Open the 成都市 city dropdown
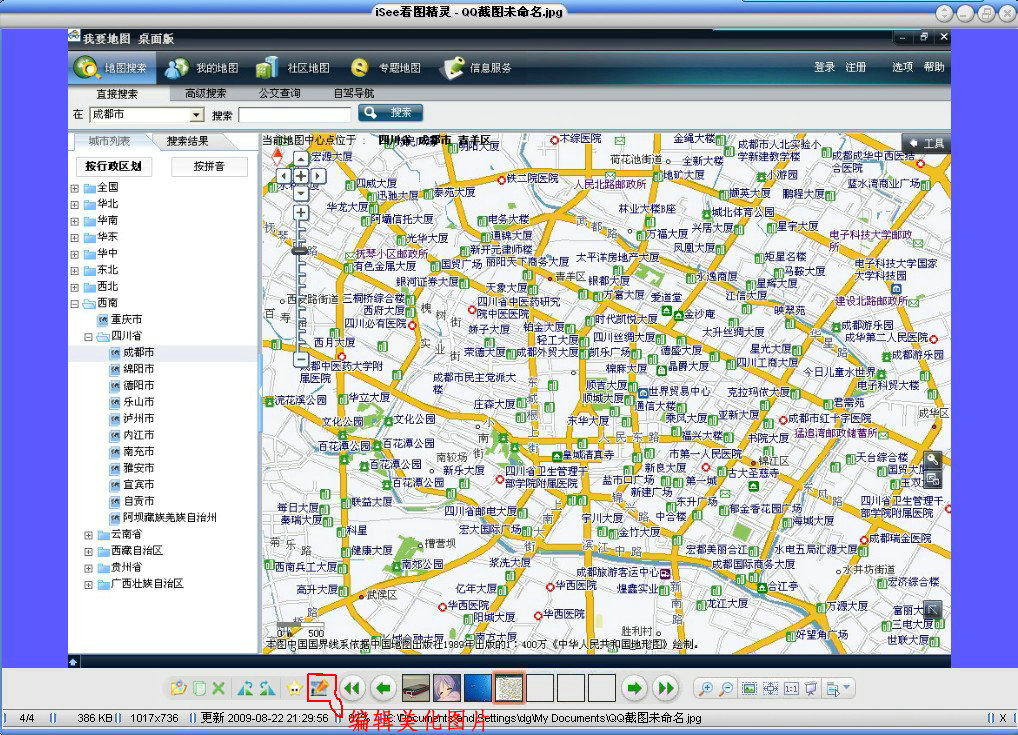 (x=147, y=114)
